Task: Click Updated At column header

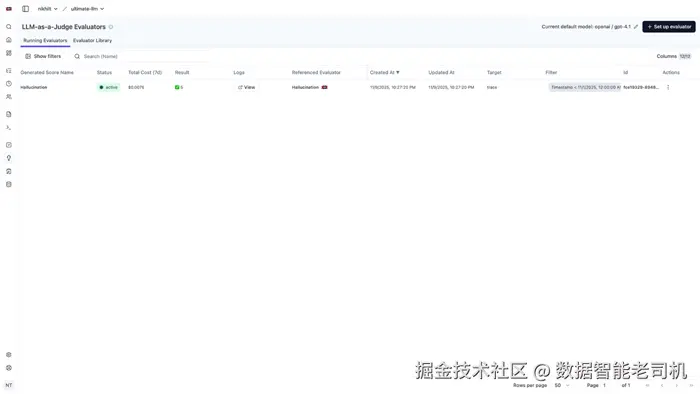Action: coord(441,72)
